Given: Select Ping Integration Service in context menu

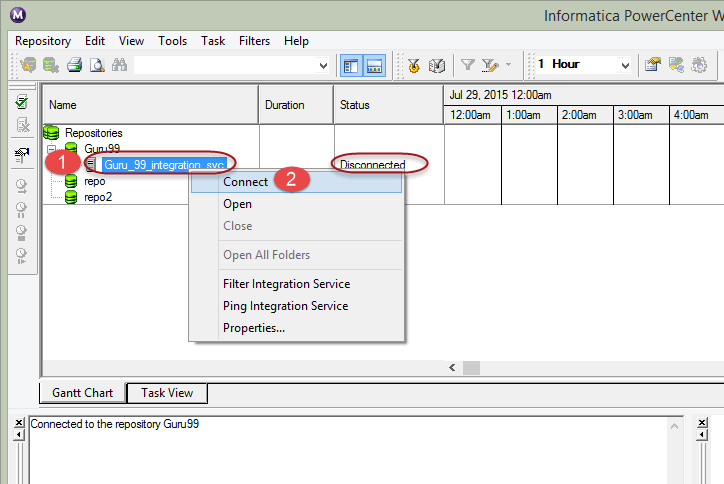Looking at the screenshot, I should click(x=285, y=306).
